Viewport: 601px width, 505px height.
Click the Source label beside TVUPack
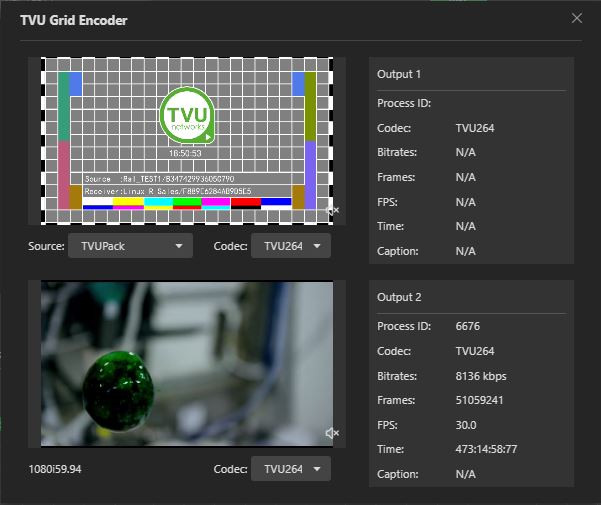click(x=46, y=246)
